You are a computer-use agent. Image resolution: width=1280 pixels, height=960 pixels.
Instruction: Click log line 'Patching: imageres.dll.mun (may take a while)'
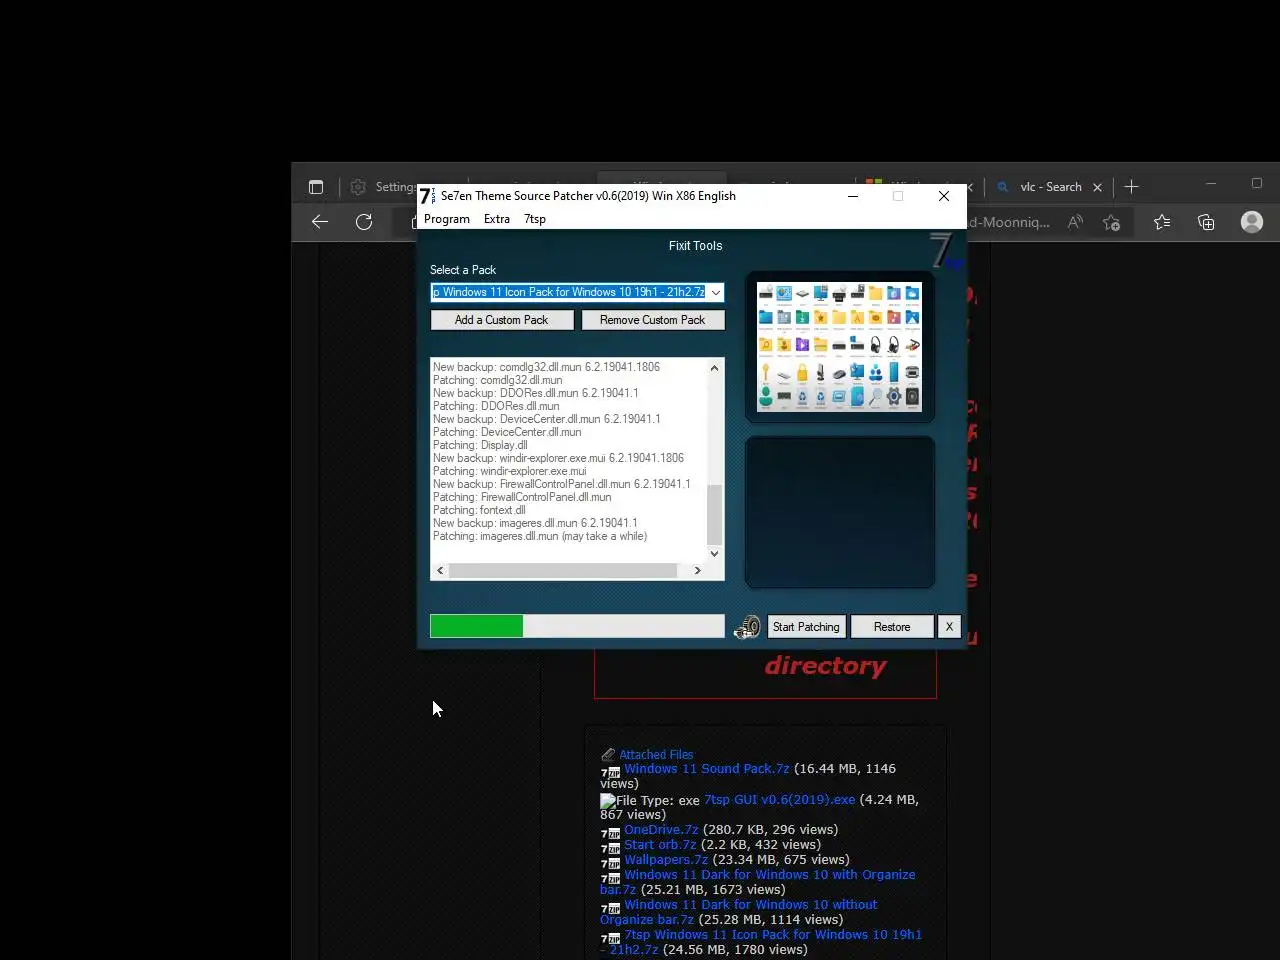(x=540, y=536)
